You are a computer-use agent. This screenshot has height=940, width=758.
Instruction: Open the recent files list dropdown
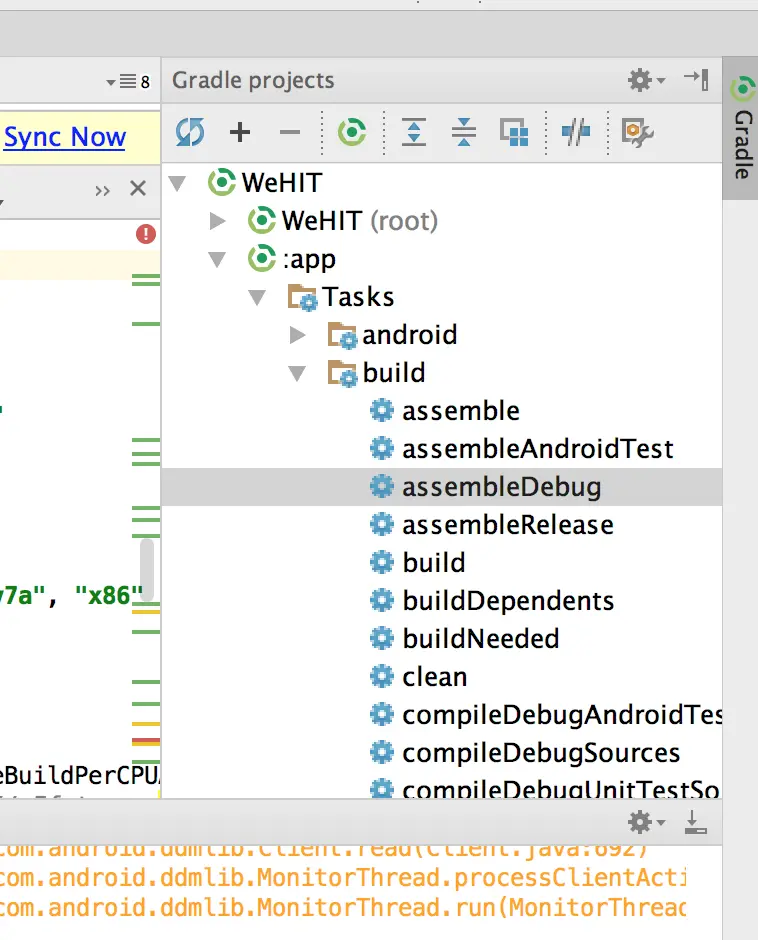(128, 81)
